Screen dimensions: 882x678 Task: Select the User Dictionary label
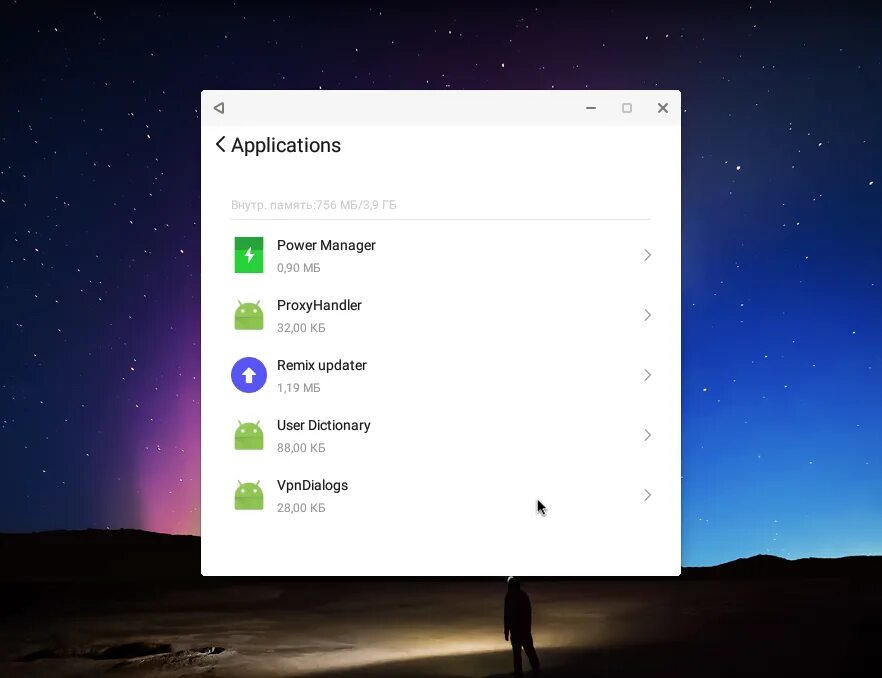(x=323, y=425)
